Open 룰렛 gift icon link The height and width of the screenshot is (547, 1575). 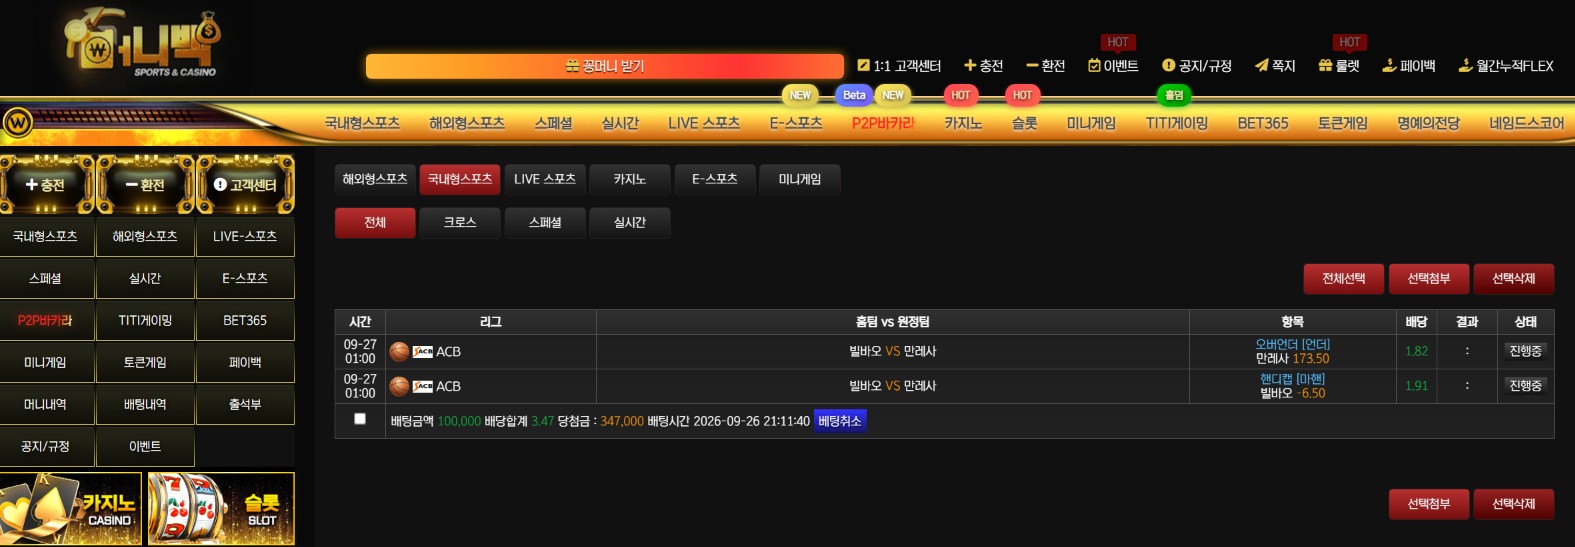[x=1339, y=66]
